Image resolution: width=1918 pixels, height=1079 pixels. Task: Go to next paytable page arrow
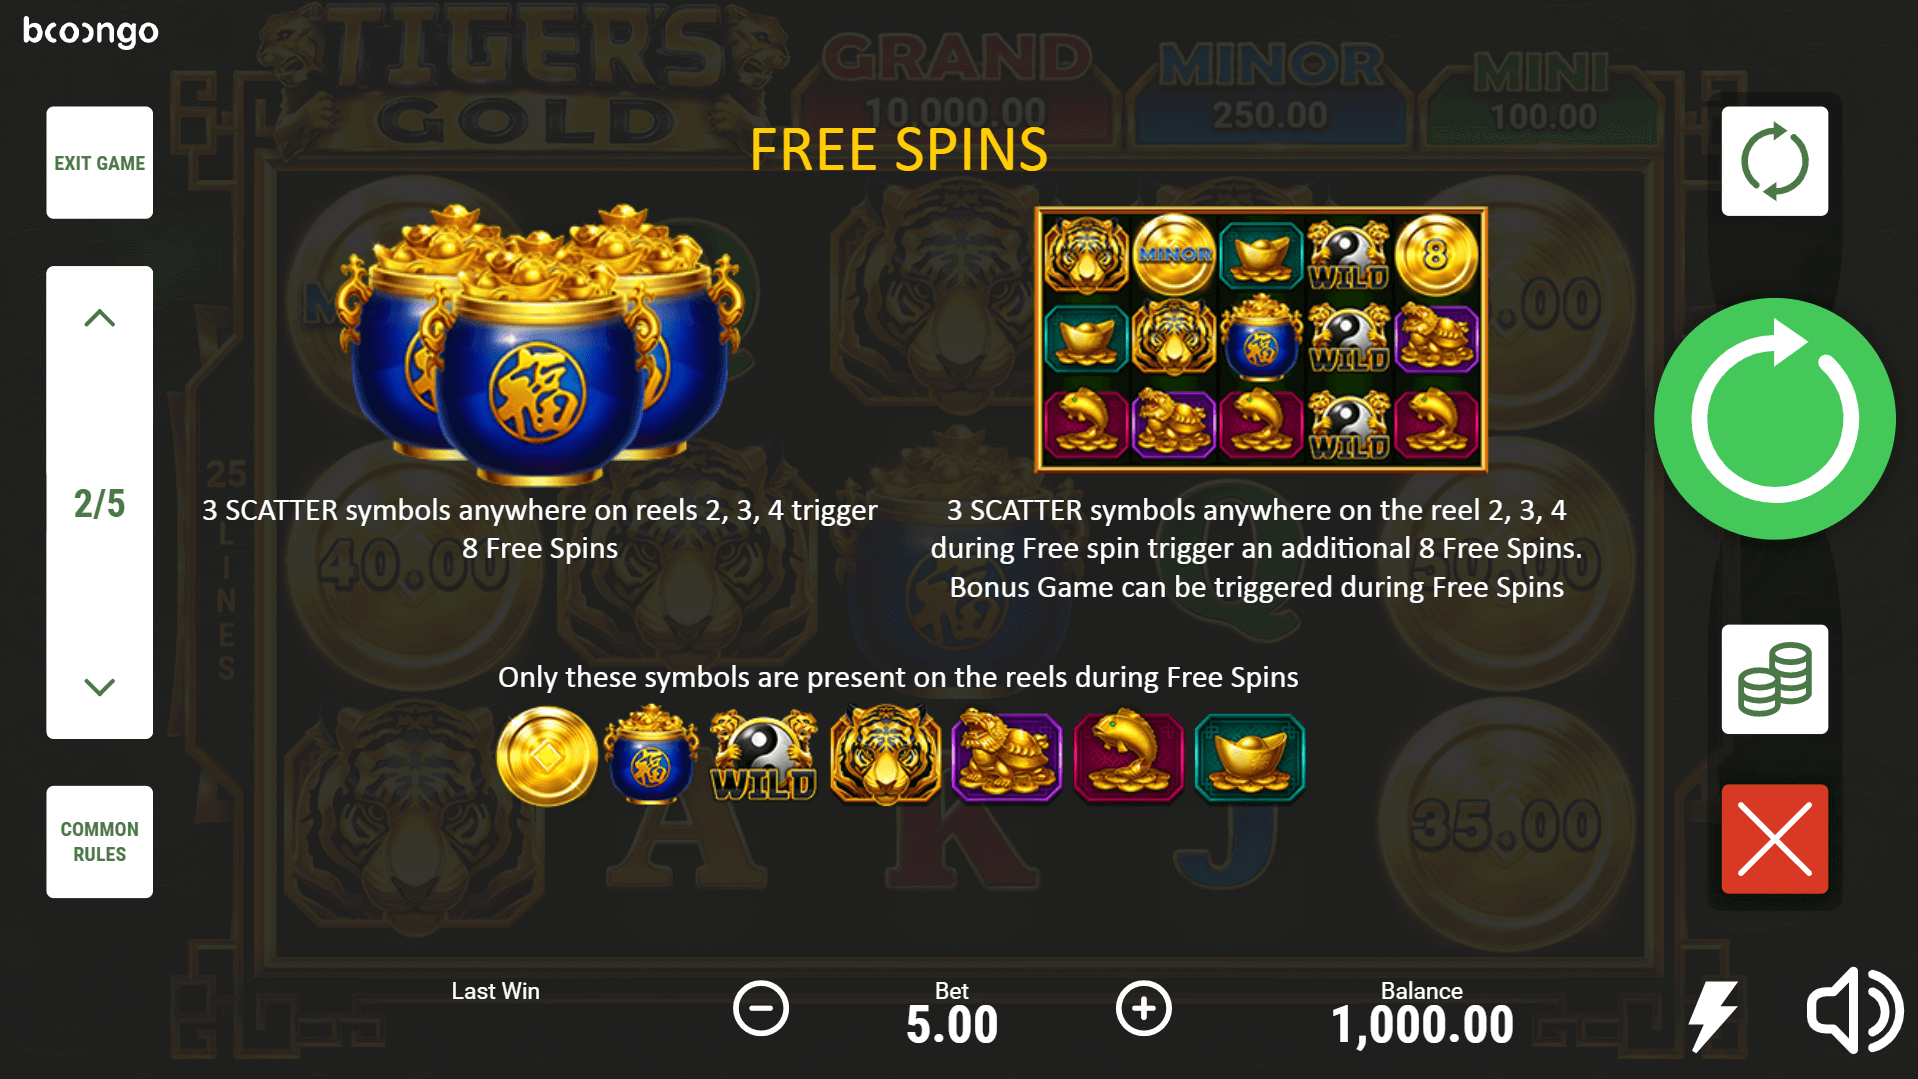tap(99, 686)
